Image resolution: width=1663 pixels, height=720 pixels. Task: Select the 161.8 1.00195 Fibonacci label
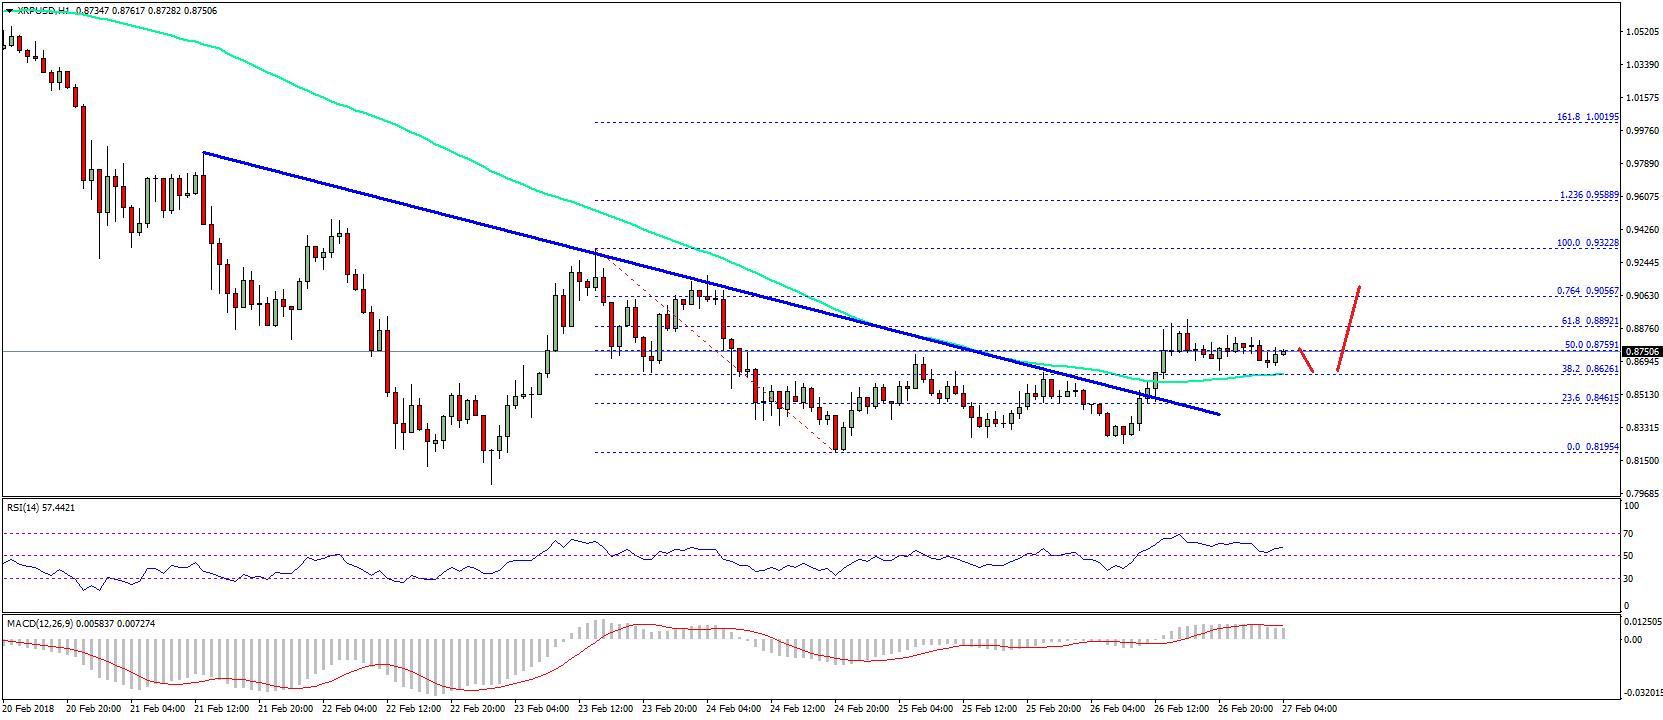tap(1588, 117)
